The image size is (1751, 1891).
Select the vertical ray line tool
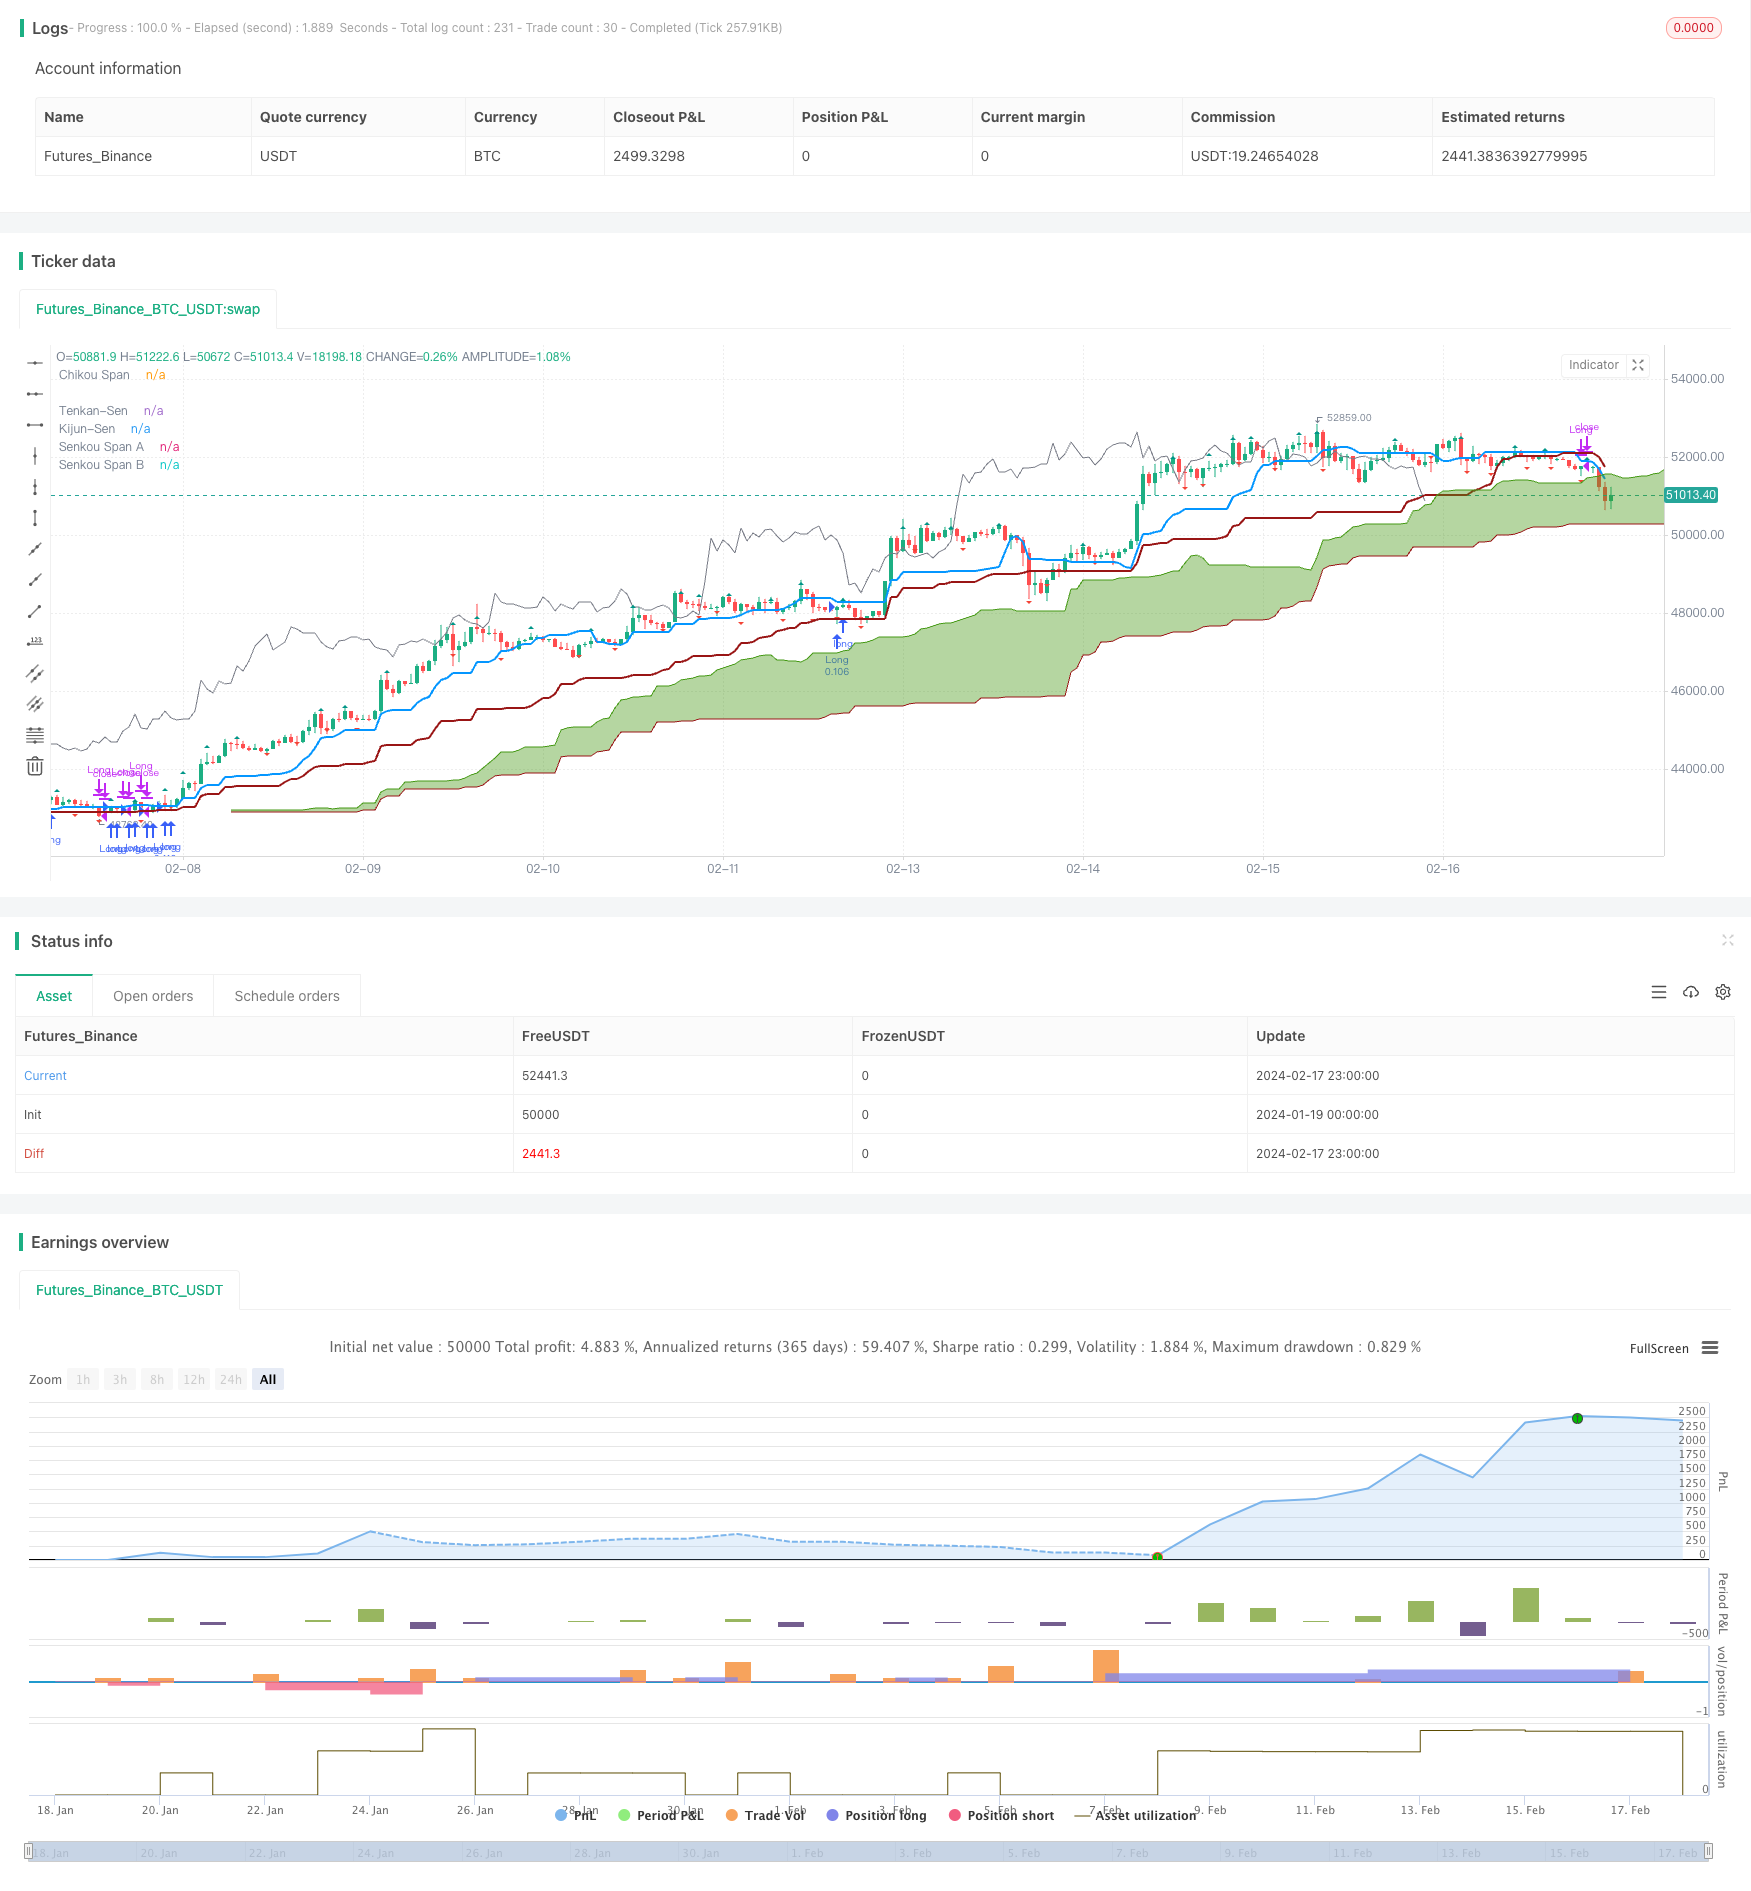[35, 487]
